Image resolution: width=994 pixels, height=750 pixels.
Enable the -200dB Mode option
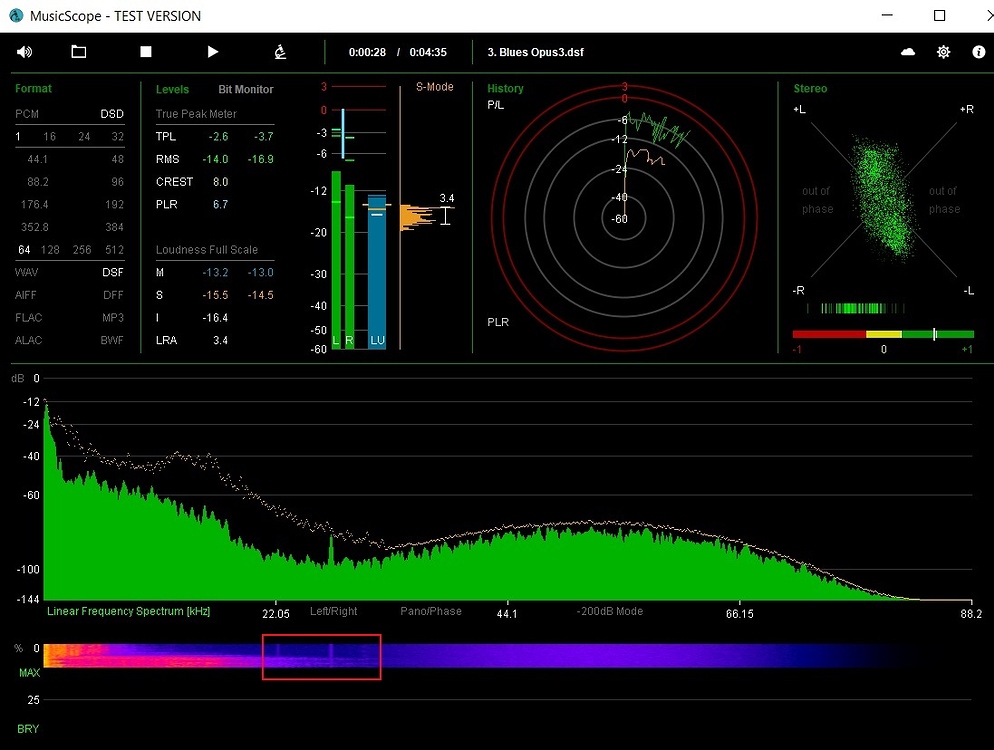point(610,611)
